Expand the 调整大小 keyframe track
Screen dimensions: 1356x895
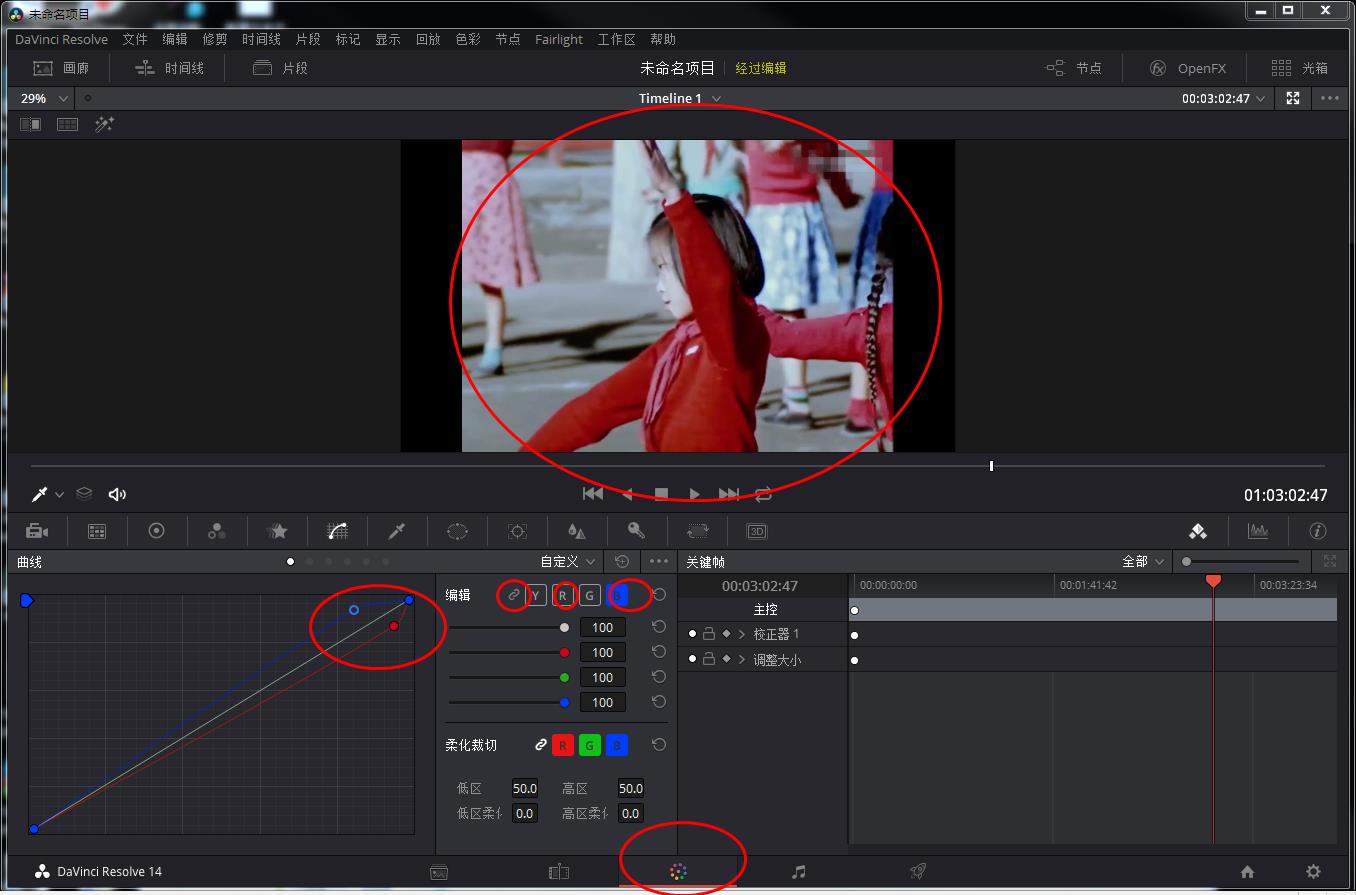(742, 660)
